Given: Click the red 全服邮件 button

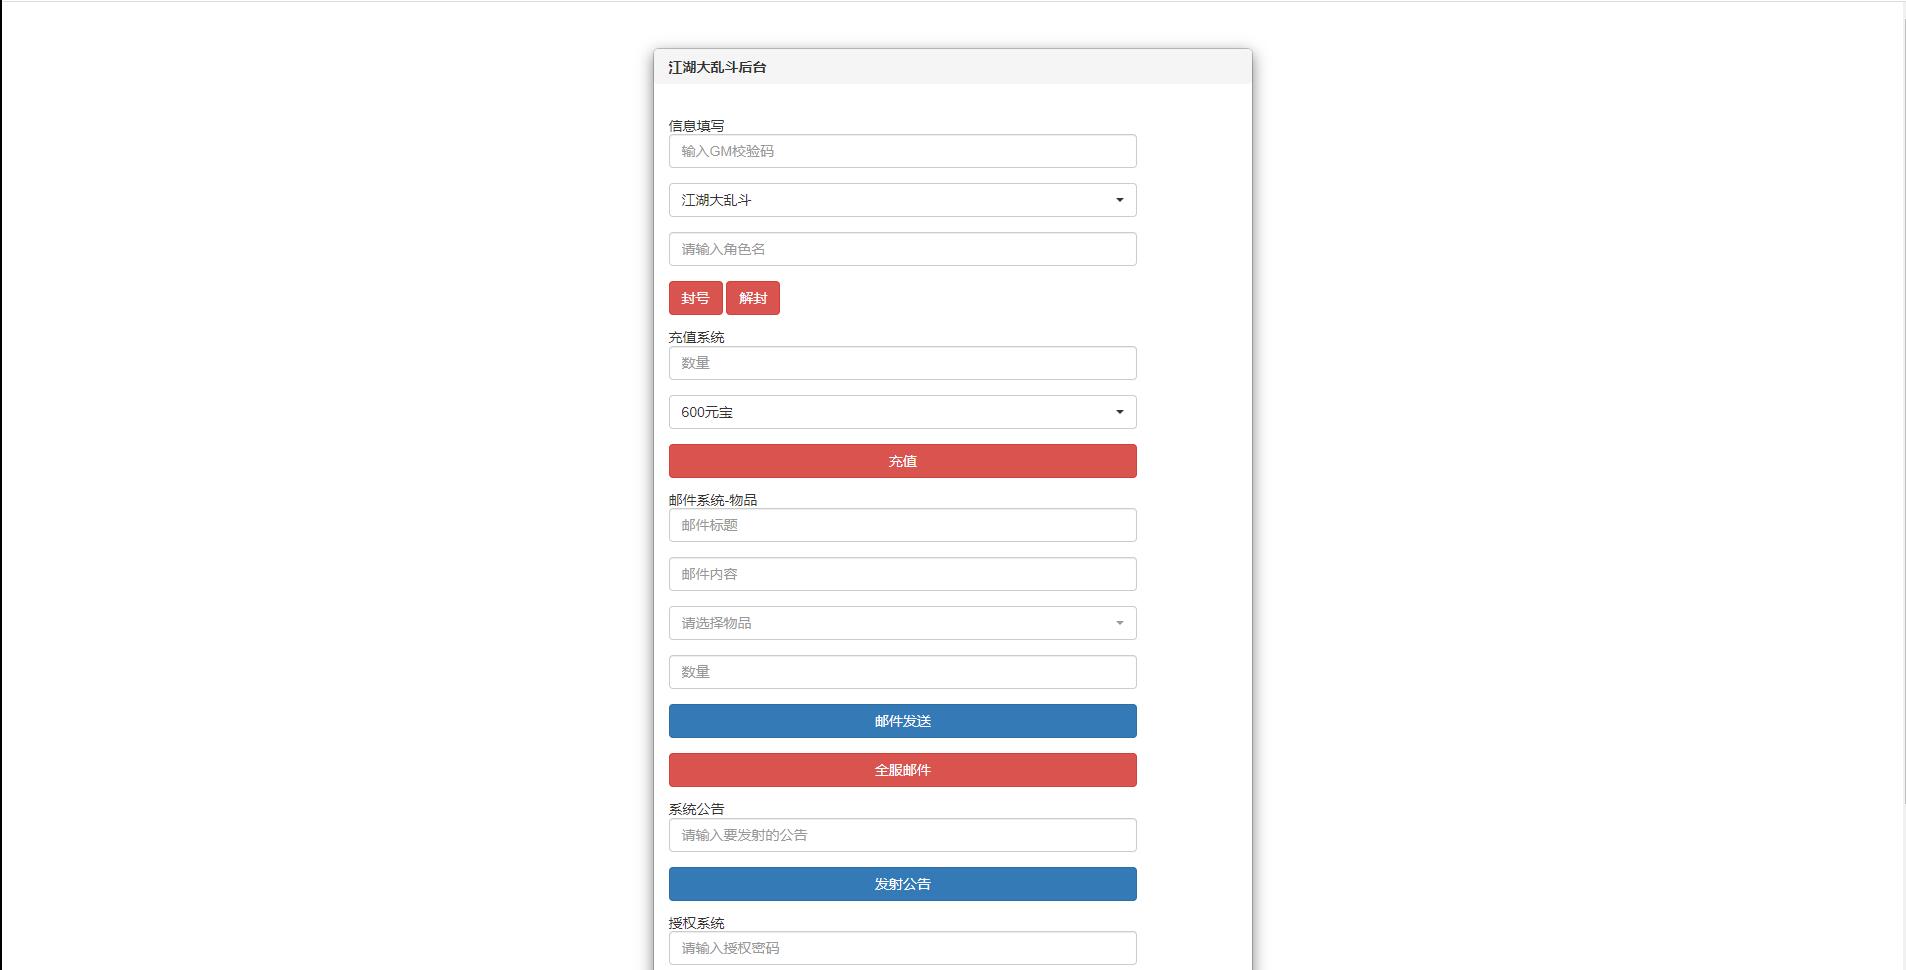Looking at the screenshot, I should click(902, 770).
